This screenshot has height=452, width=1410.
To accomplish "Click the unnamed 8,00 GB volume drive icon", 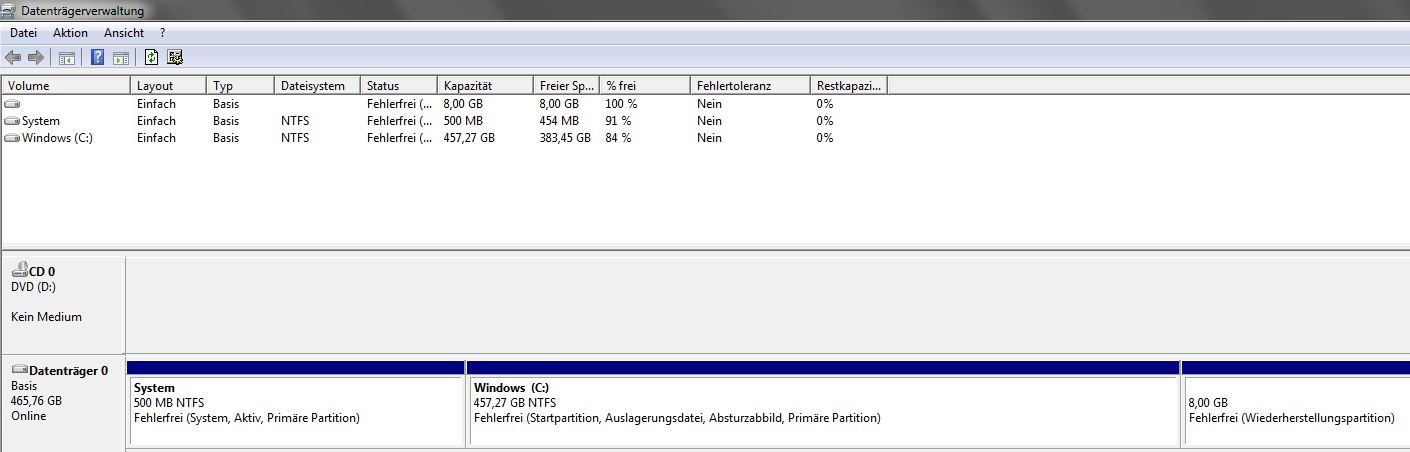I will tap(12, 104).
